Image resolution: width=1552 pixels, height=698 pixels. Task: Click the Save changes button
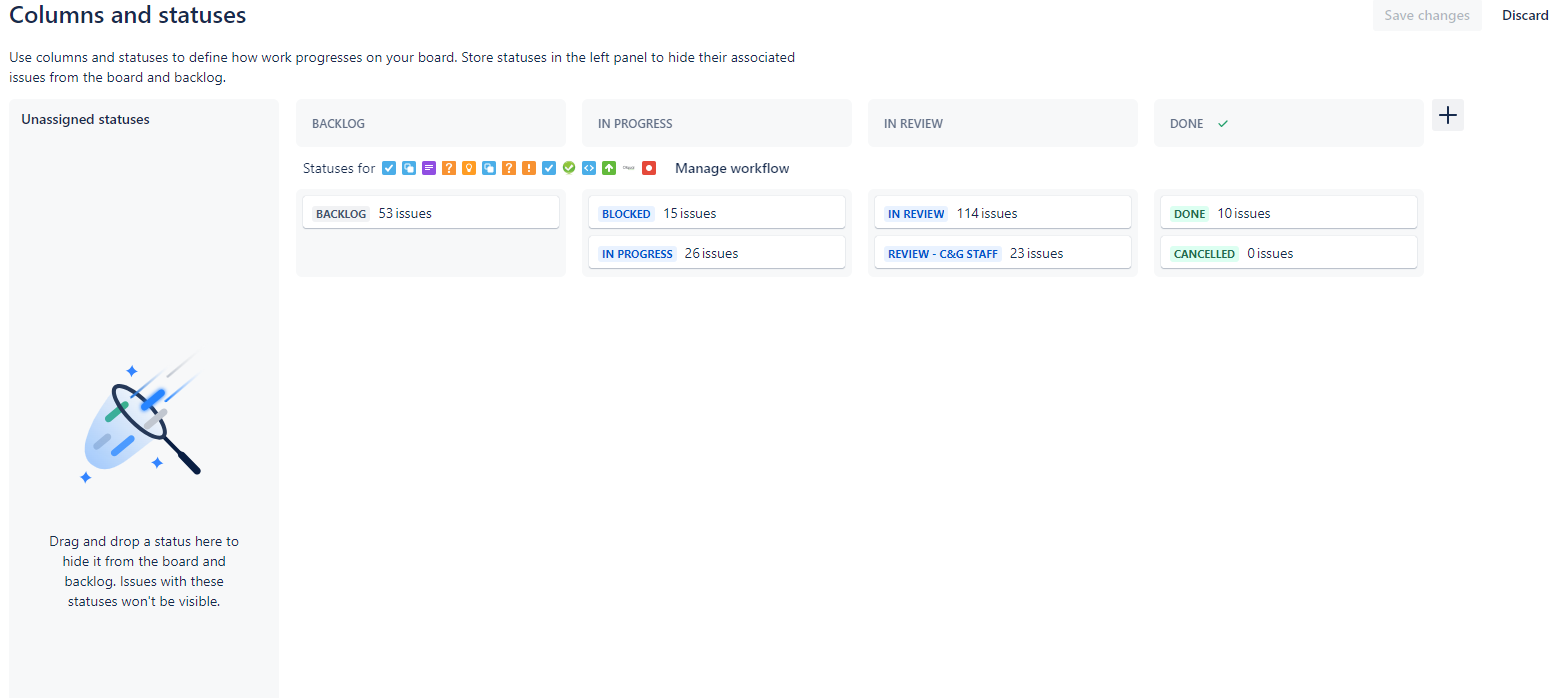[x=1427, y=15]
